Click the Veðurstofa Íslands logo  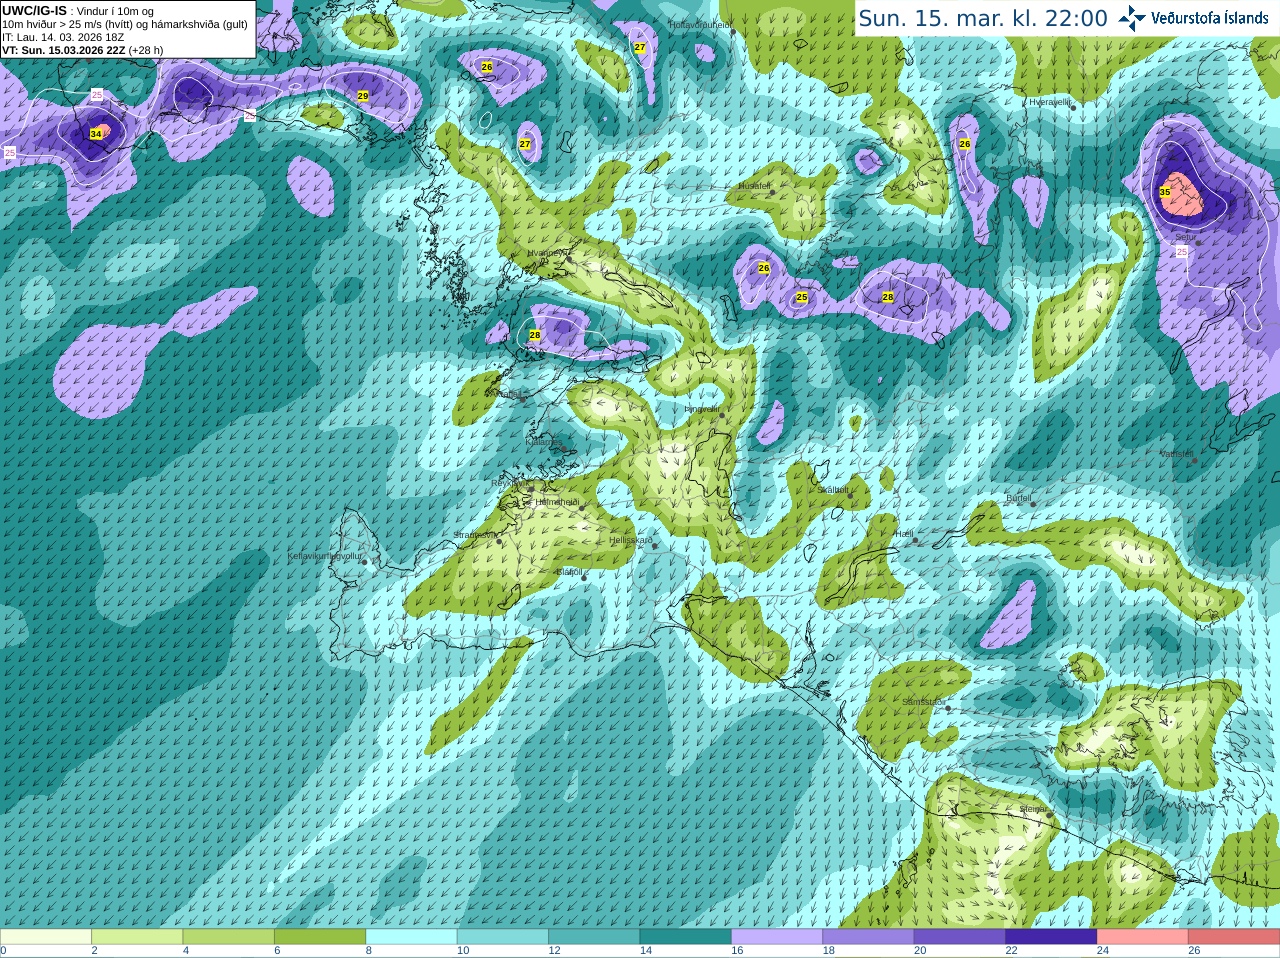pyautogui.click(x=1193, y=18)
